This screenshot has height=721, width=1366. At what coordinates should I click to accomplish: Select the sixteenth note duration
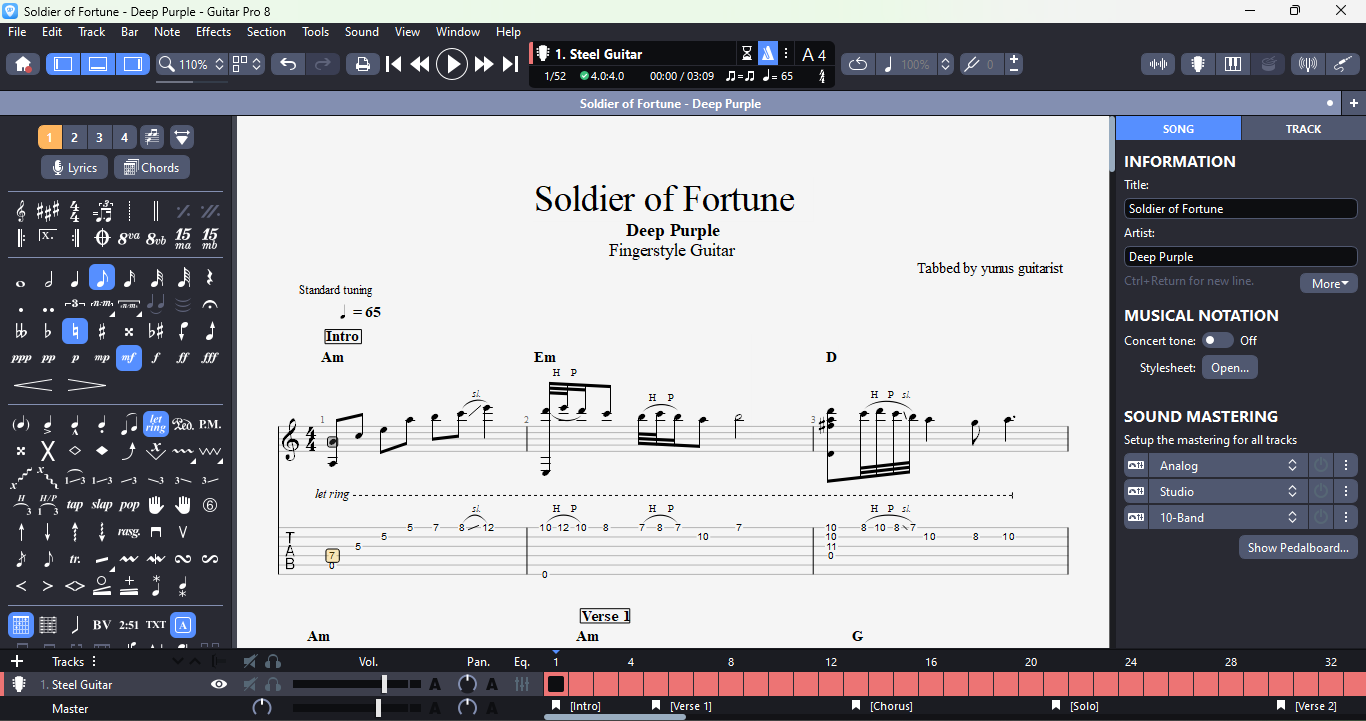tap(129, 278)
